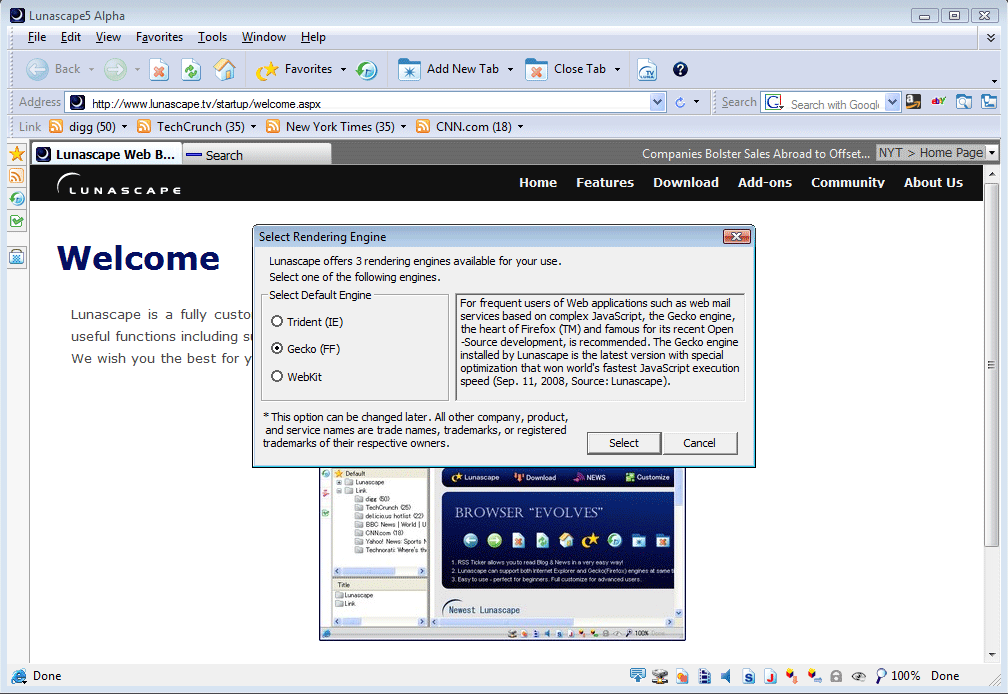Open the Tools menu

(212, 37)
